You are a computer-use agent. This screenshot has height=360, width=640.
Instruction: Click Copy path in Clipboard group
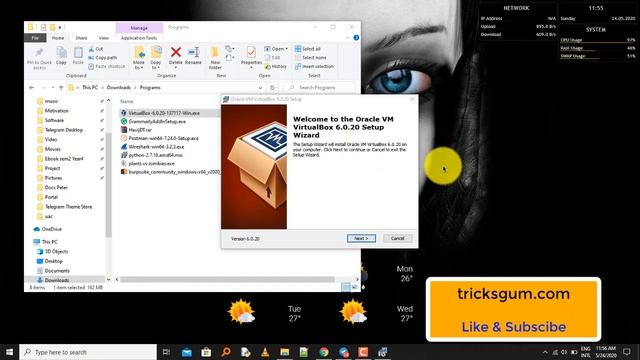click(x=102, y=58)
